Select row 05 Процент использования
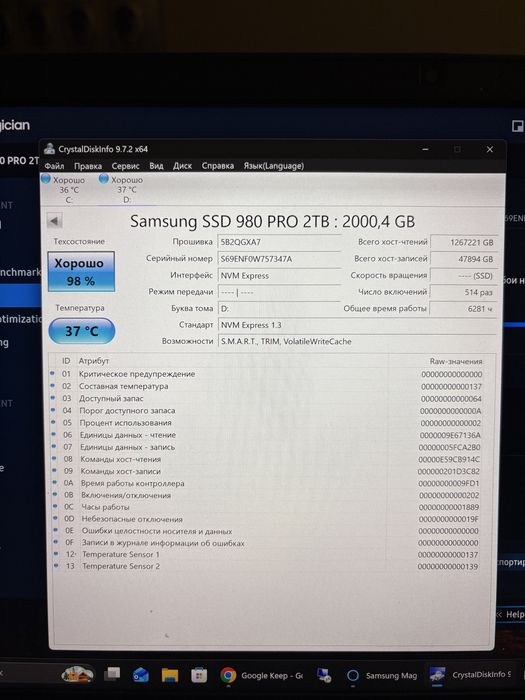 [x=266, y=422]
